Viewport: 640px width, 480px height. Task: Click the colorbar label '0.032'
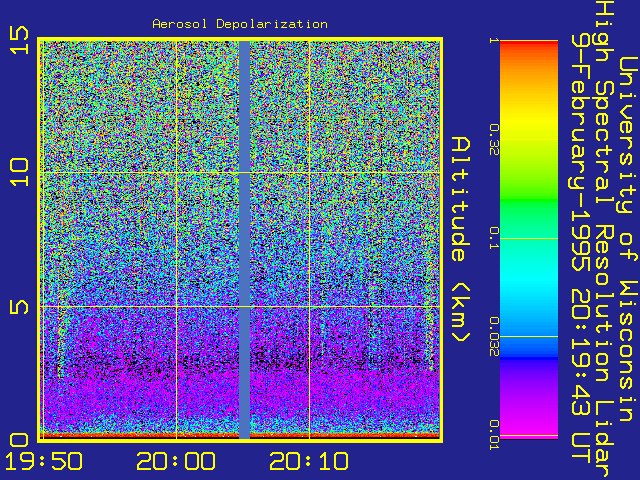point(494,336)
